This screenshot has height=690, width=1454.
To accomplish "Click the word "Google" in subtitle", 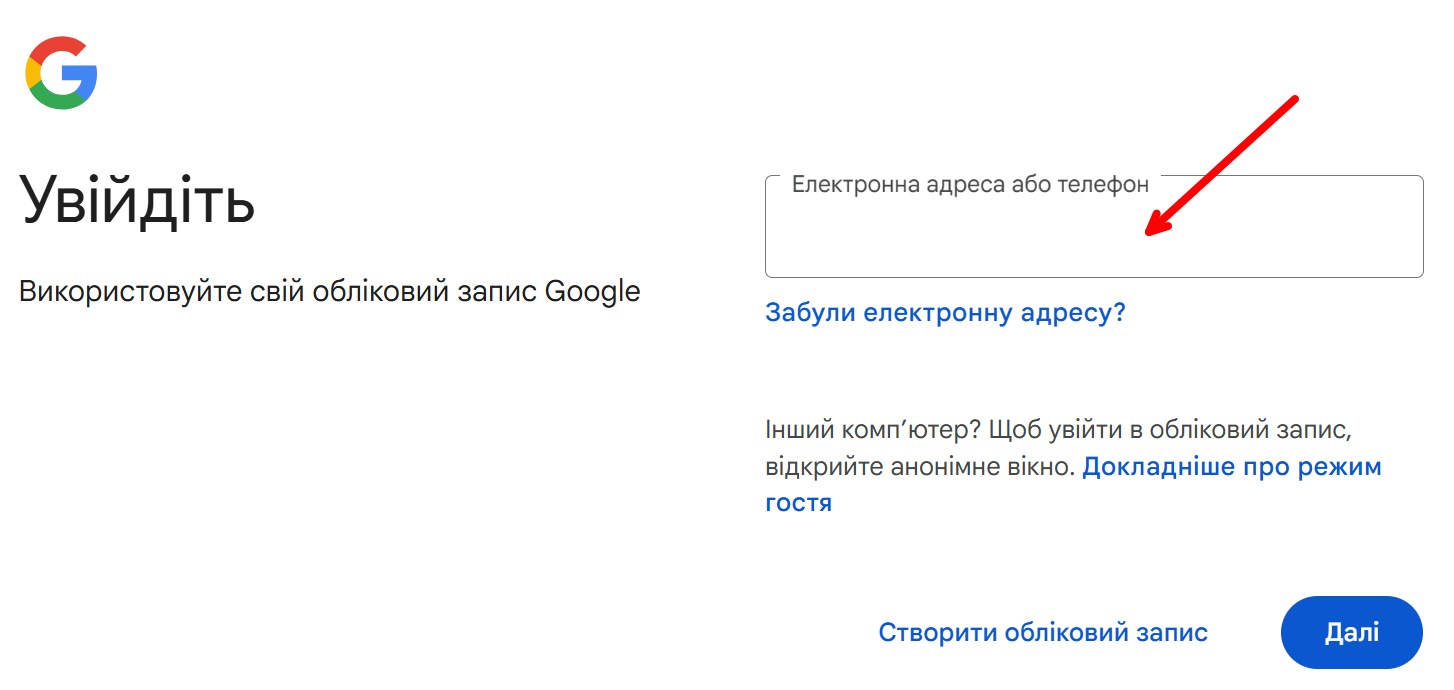I will point(592,292).
